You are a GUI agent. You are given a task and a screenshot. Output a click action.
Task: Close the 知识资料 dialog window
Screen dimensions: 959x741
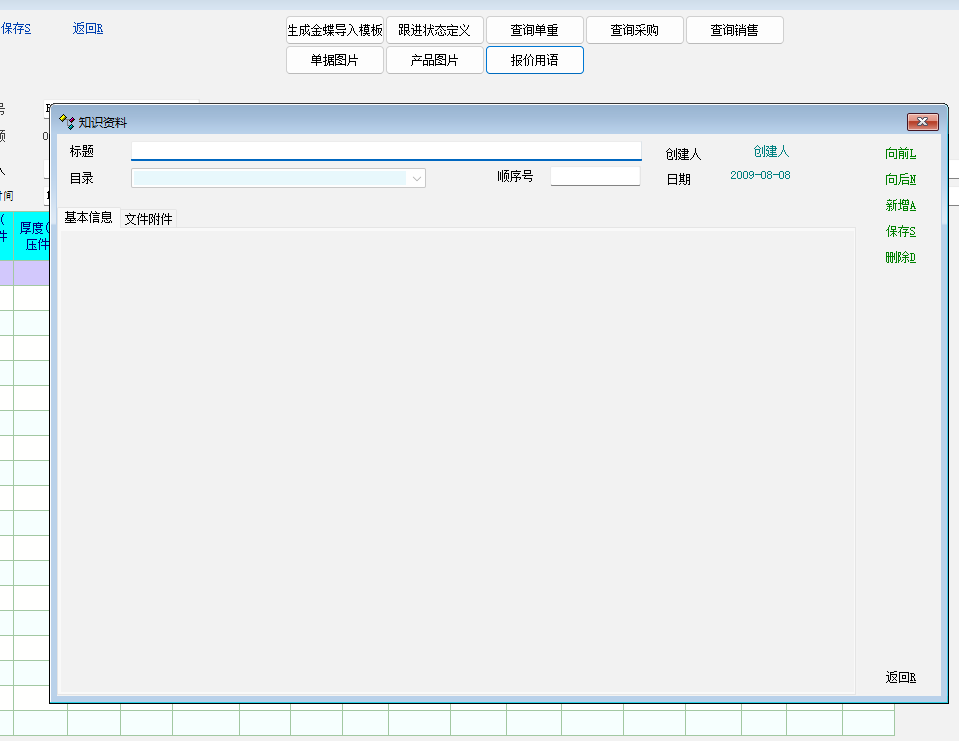coord(922,122)
